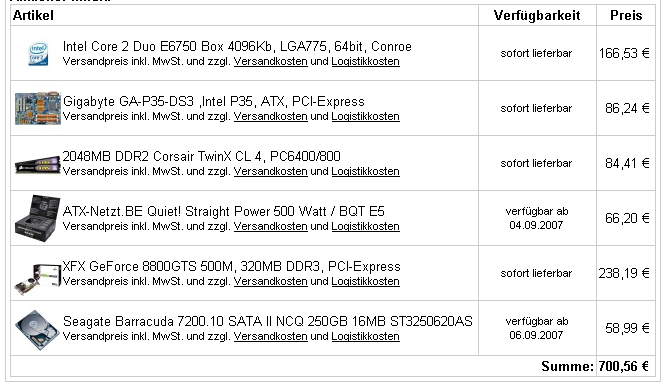Open Logistikkosten link under Corsair TwinX
The image size is (665, 387).
365,172
